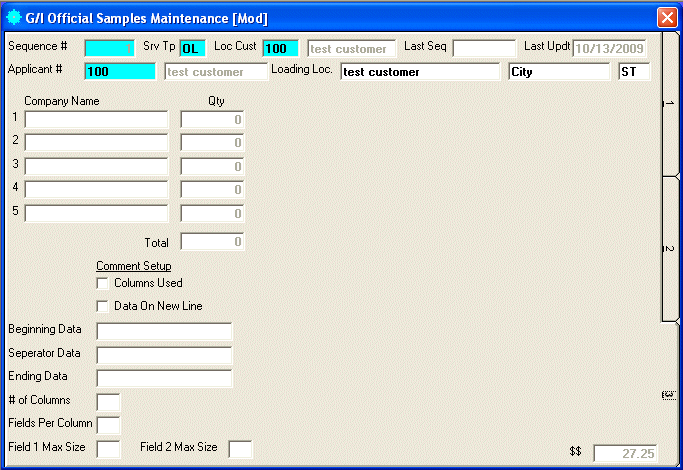Switch to vertical tab 1
The height and width of the screenshot is (470, 683).
[x=670, y=103]
